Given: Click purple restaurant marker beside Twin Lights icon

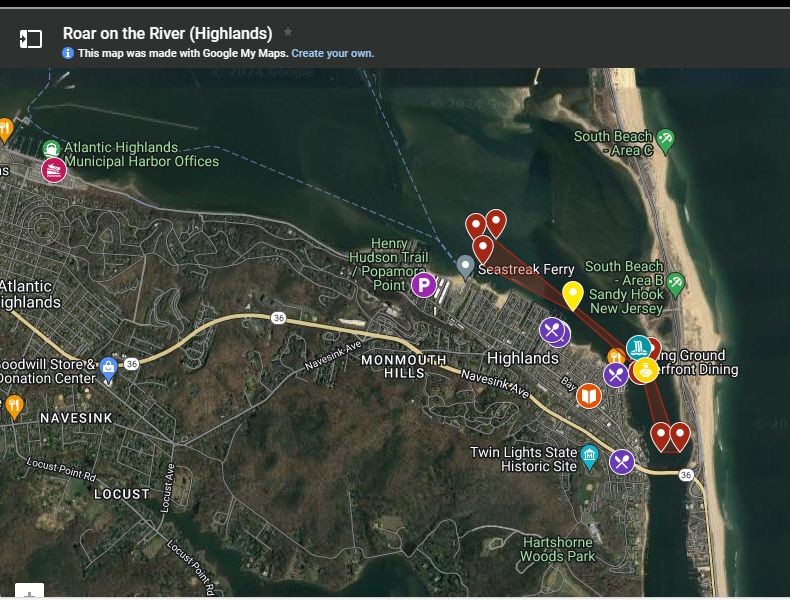Looking at the screenshot, I should pyautogui.click(x=622, y=461).
